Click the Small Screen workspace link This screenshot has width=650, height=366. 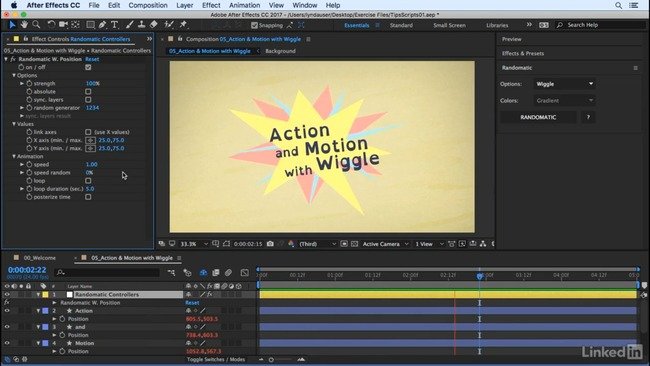[449, 25]
